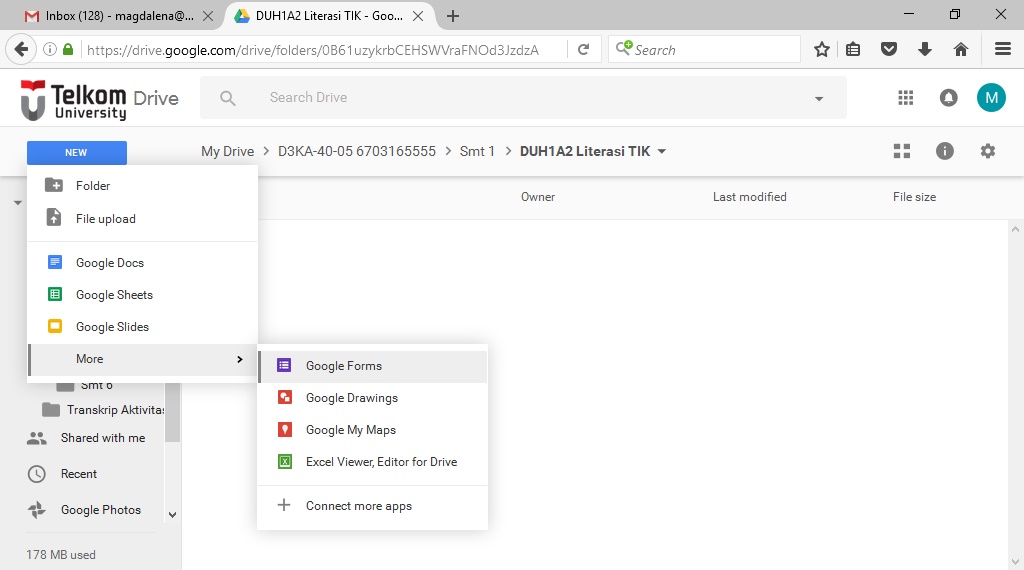Open DUH1A2 Literasi TIK folder dropdown

[x=661, y=152]
